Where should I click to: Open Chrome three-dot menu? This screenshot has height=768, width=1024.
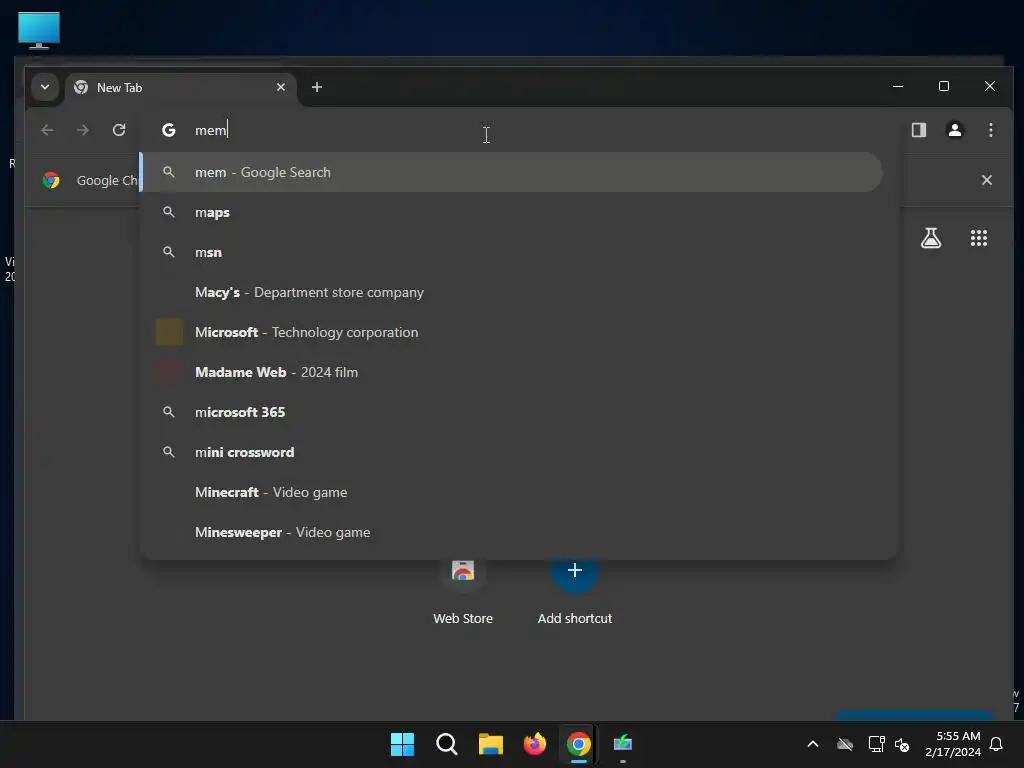[x=991, y=130]
